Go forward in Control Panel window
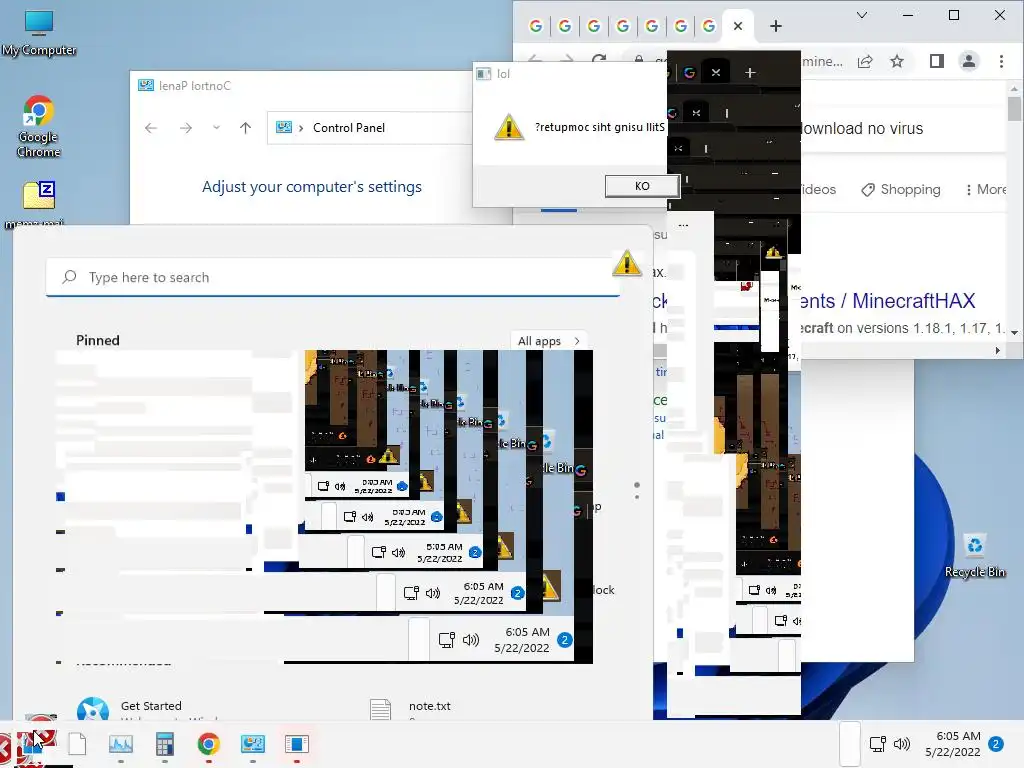1024x768 pixels. (x=185, y=128)
